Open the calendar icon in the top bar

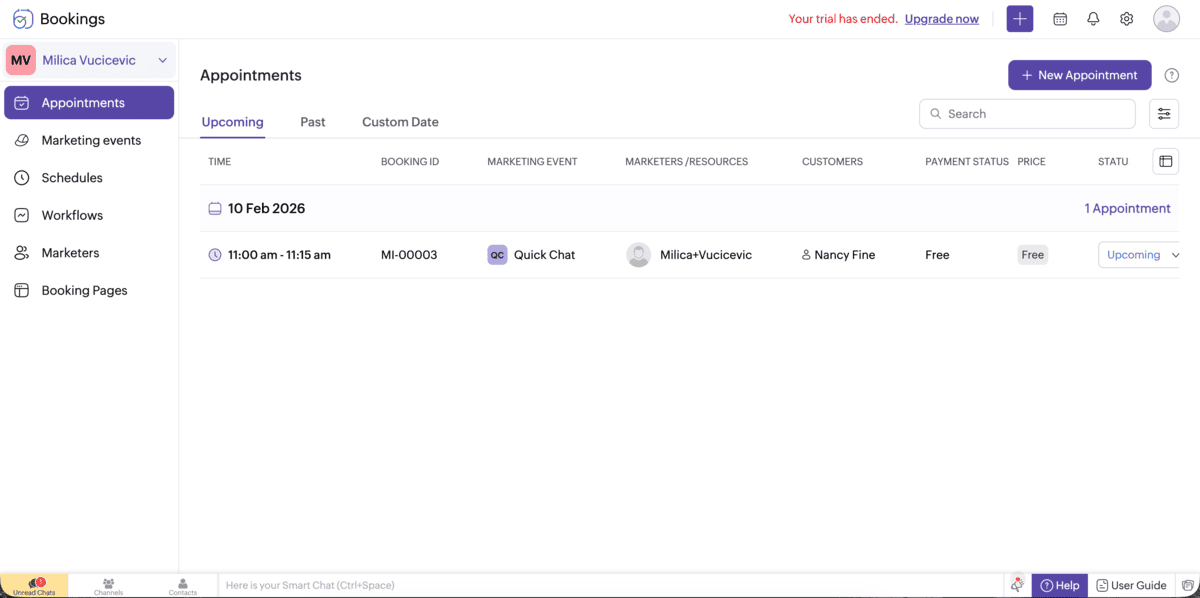(x=1060, y=18)
